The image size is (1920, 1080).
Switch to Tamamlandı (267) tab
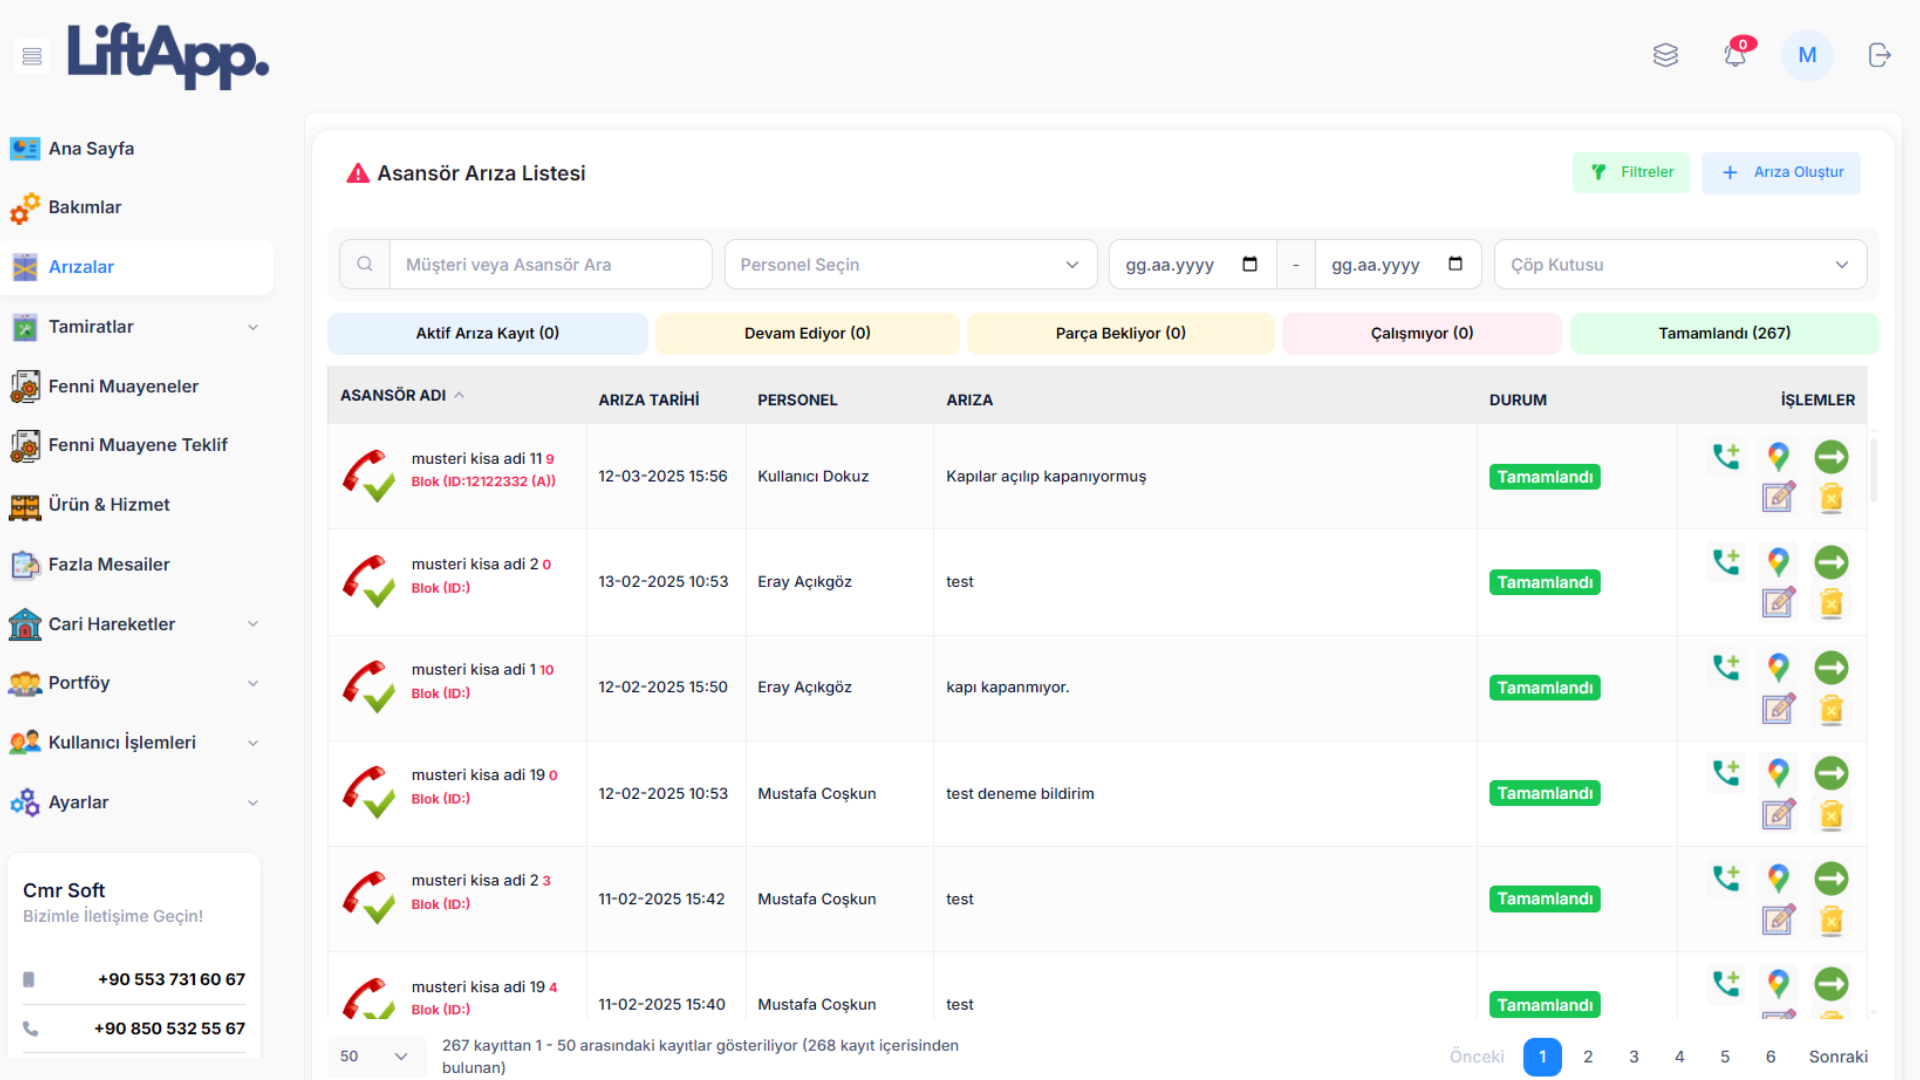pos(1724,333)
